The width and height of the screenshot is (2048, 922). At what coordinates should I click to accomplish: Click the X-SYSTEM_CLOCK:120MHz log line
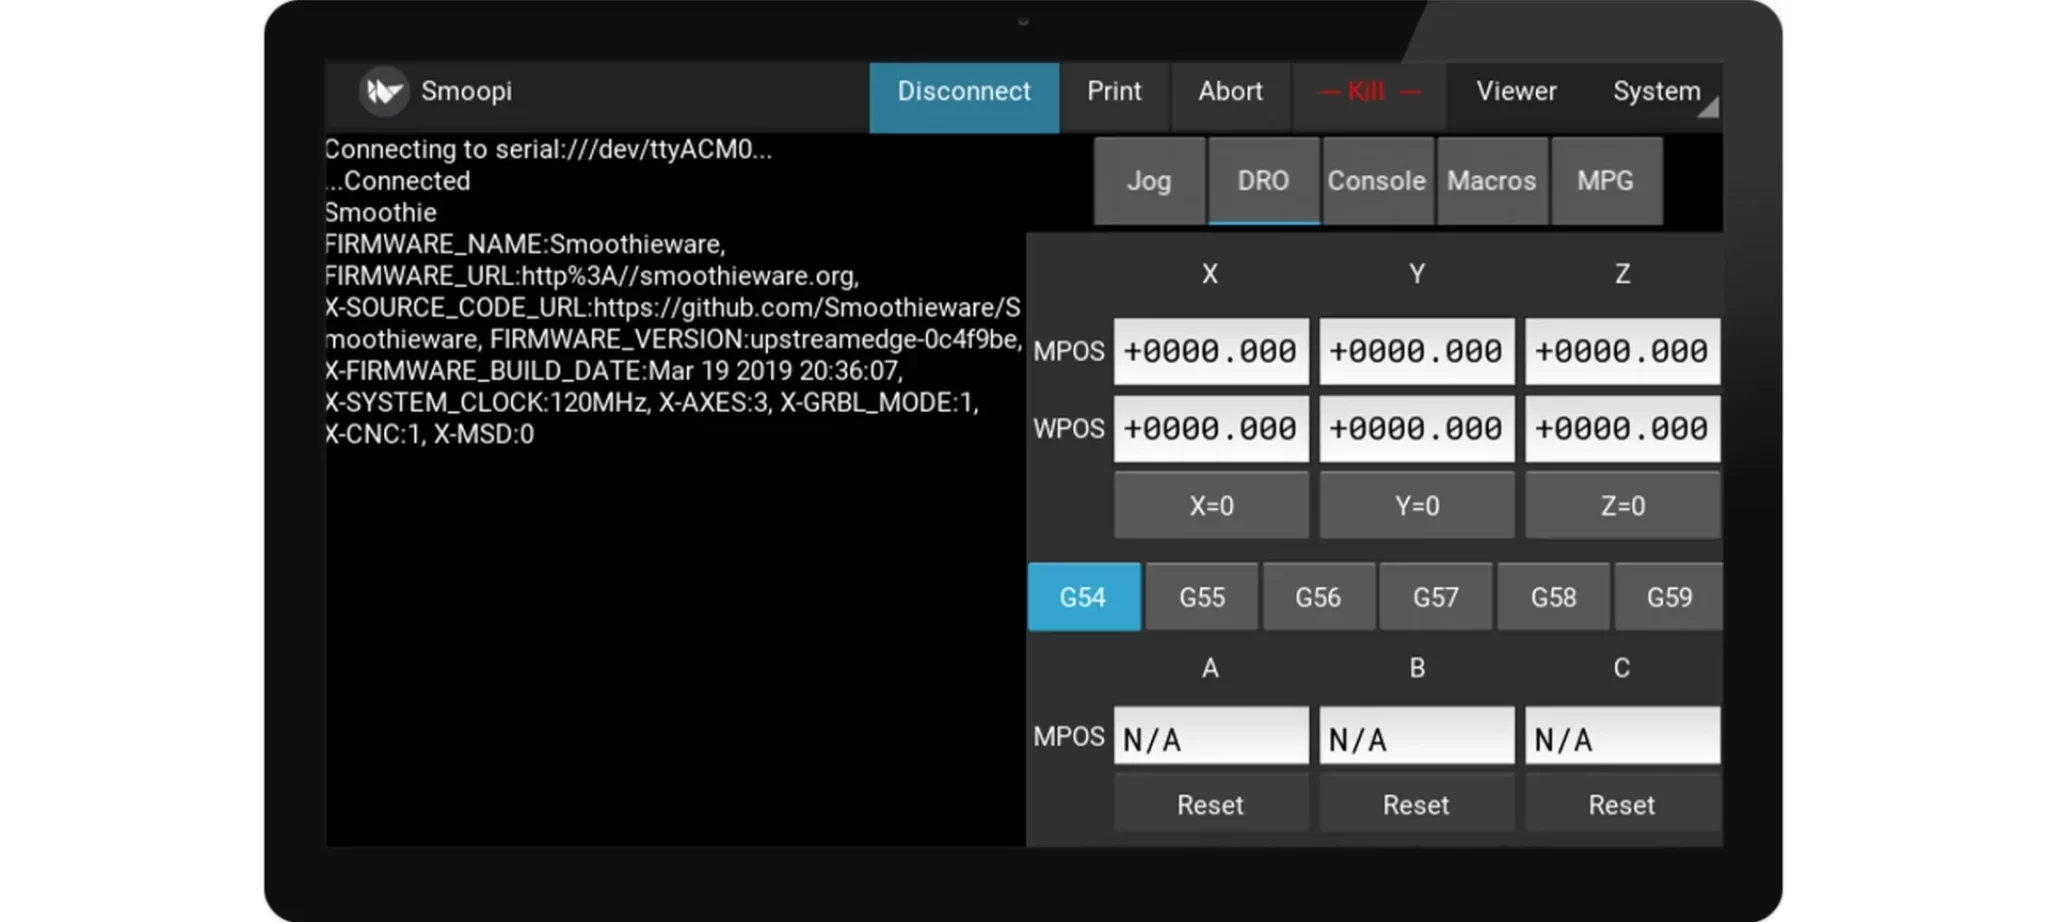(652, 402)
